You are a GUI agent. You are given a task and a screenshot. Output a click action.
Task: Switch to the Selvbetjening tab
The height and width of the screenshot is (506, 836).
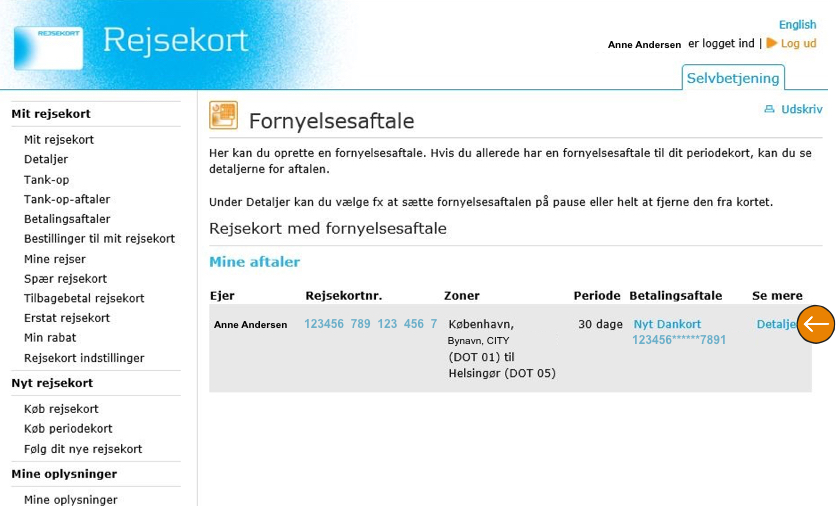pos(733,78)
